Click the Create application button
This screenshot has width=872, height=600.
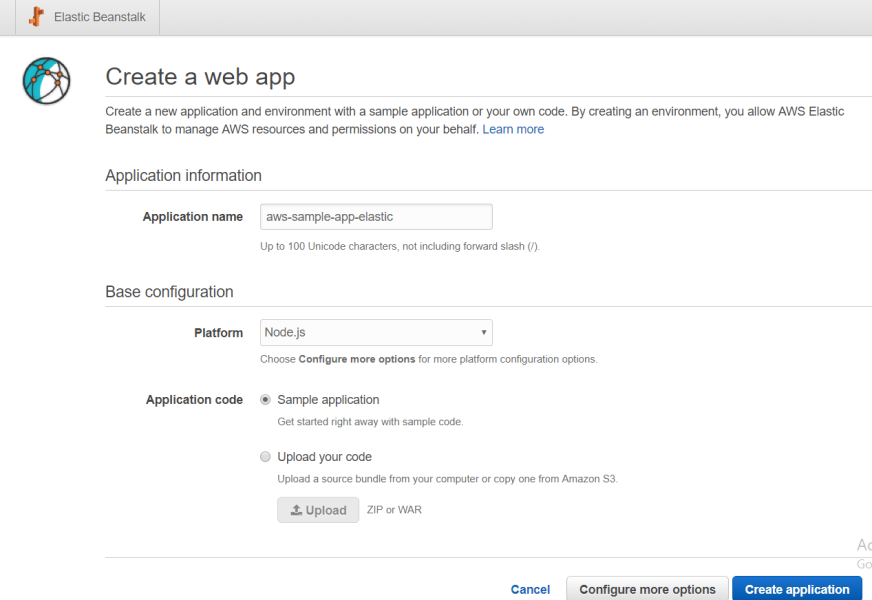[x=797, y=589]
